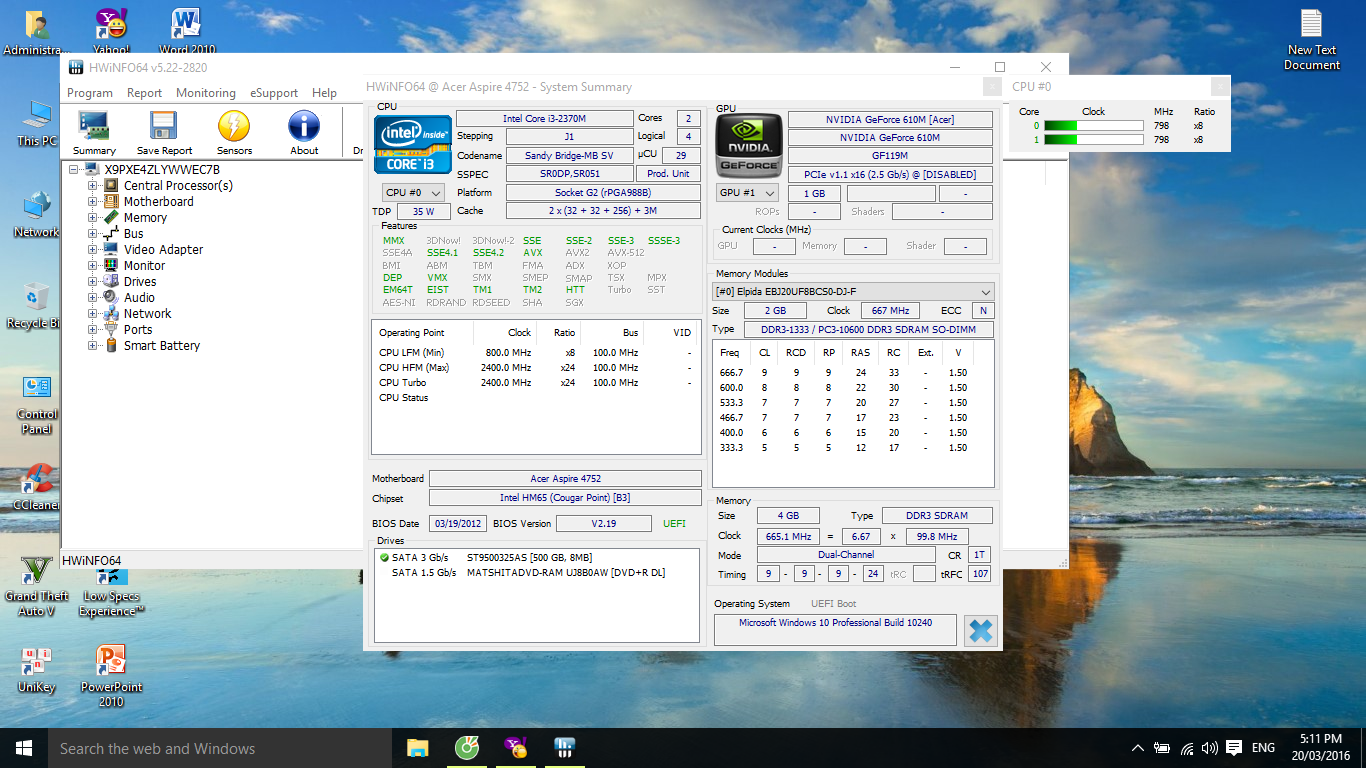The height and width of the screenshot is (768, 1366).
Task: Click the Intel Core i3-2370M name field
Action: (544, 119)
